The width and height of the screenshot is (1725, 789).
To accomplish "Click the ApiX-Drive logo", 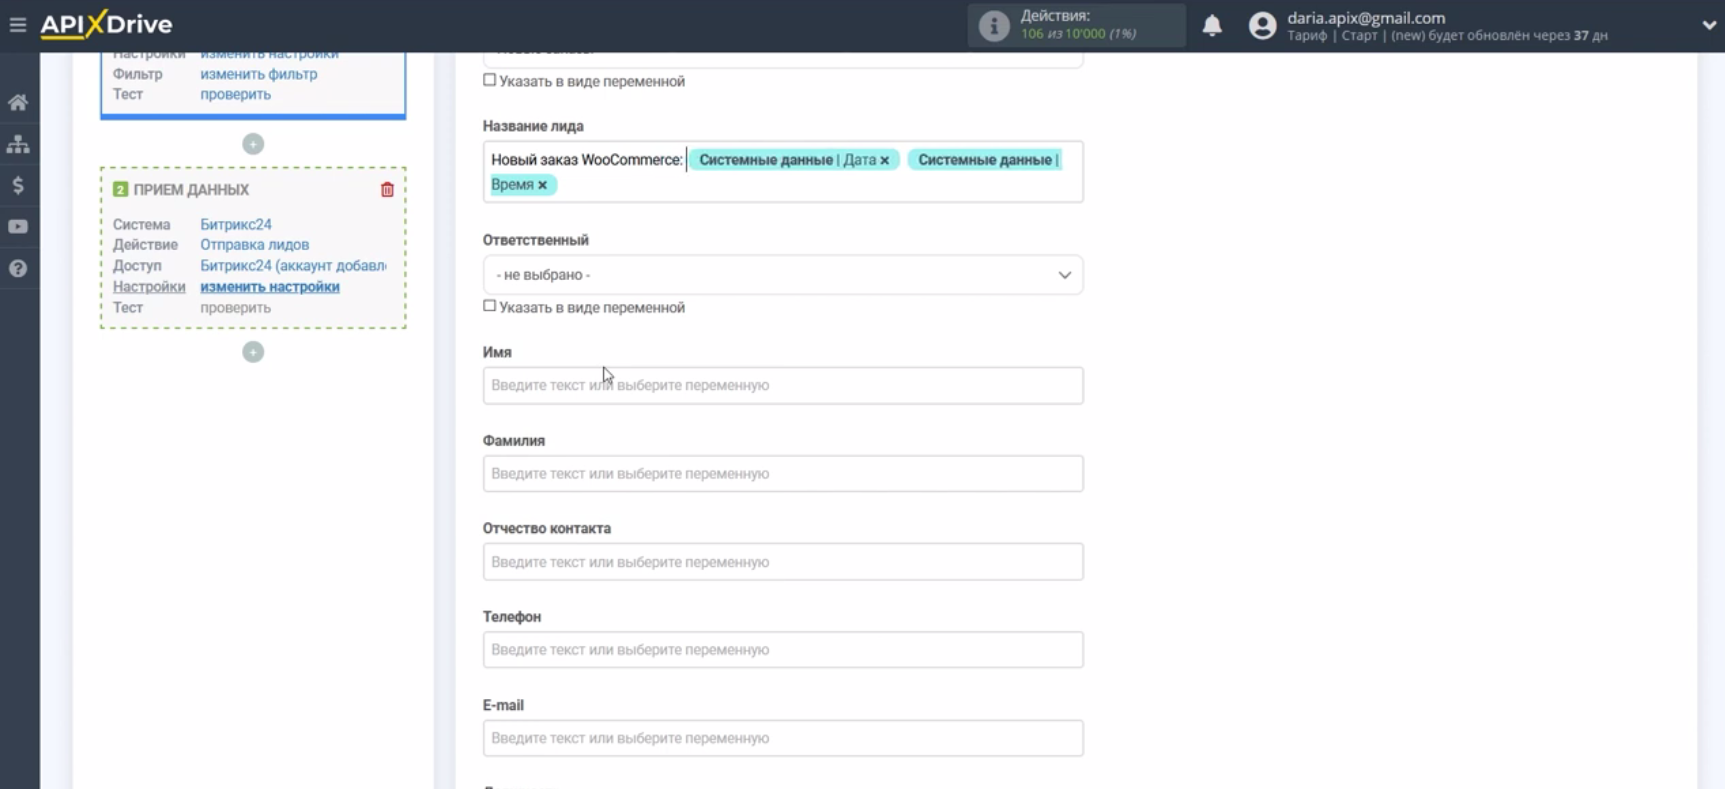I will [x=106, y=24].
